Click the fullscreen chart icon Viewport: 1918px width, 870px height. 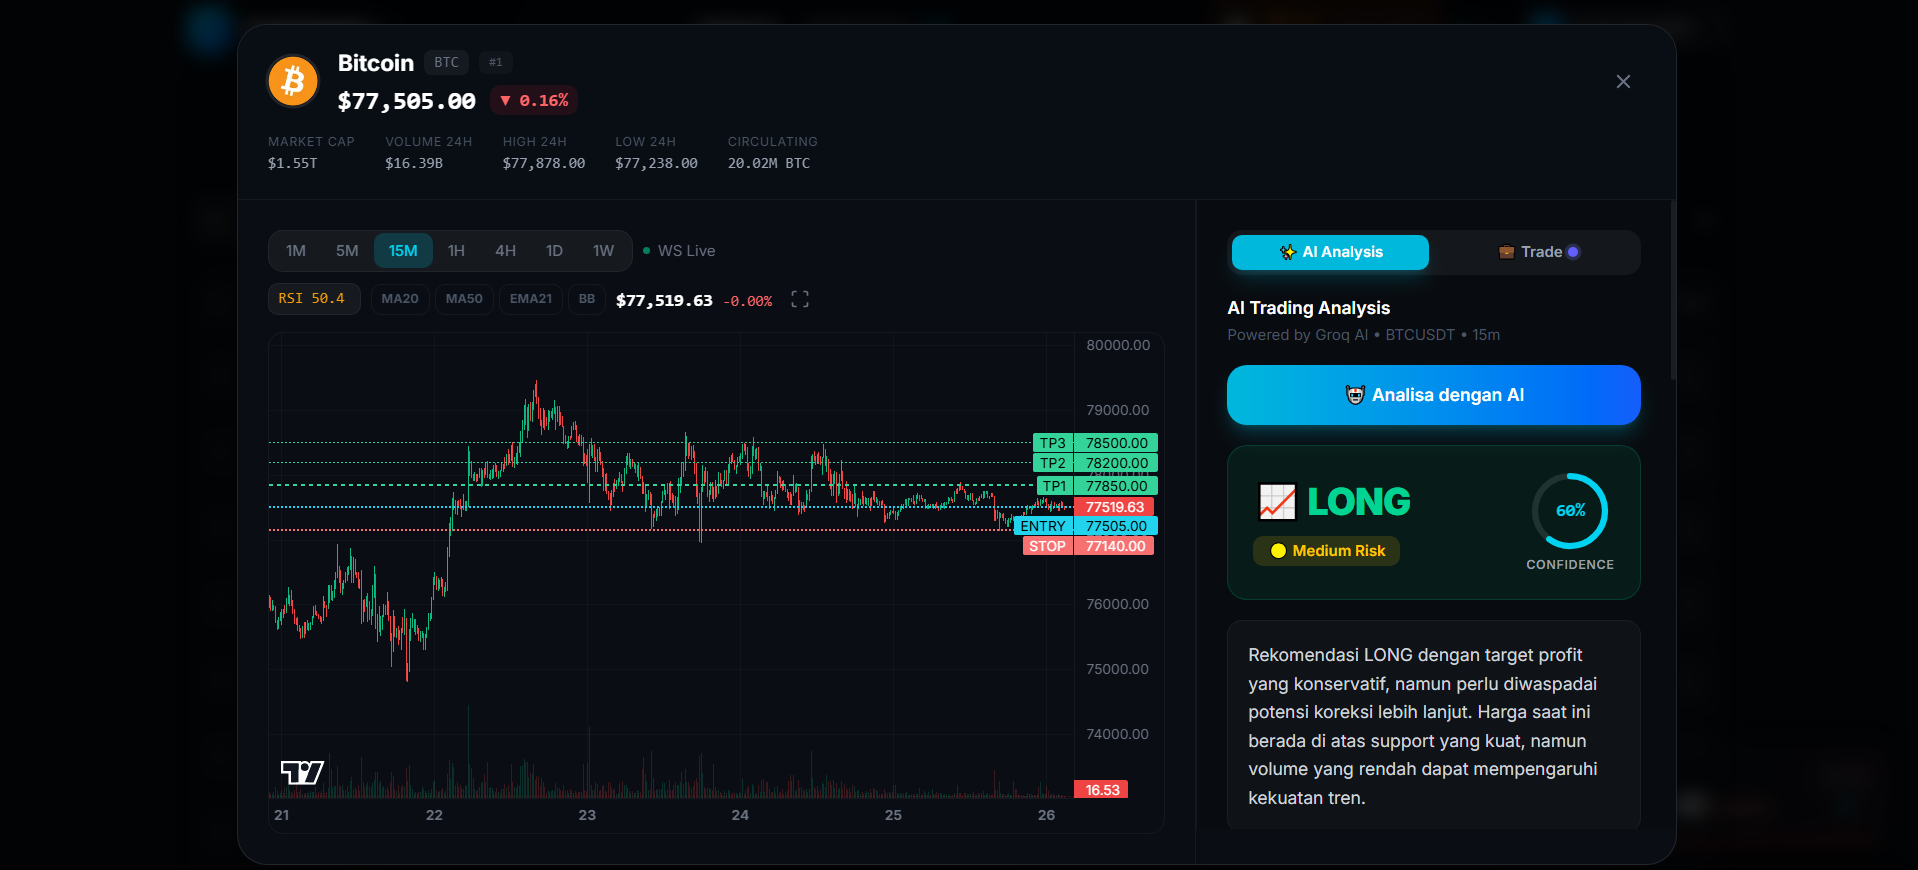click(800, 299)
